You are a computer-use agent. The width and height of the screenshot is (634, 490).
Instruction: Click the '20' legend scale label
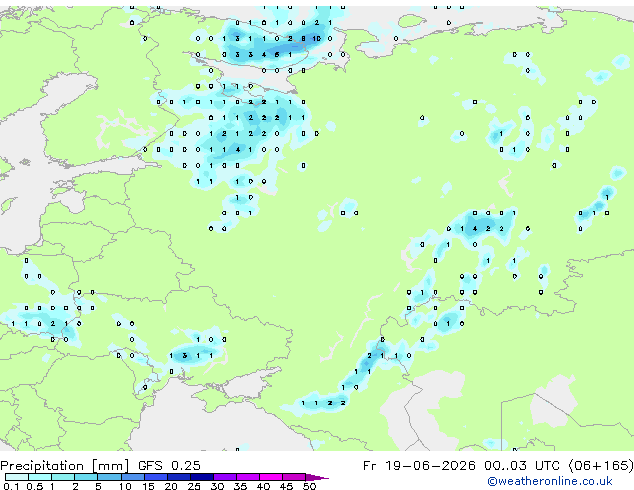click(x=171, y=486)
